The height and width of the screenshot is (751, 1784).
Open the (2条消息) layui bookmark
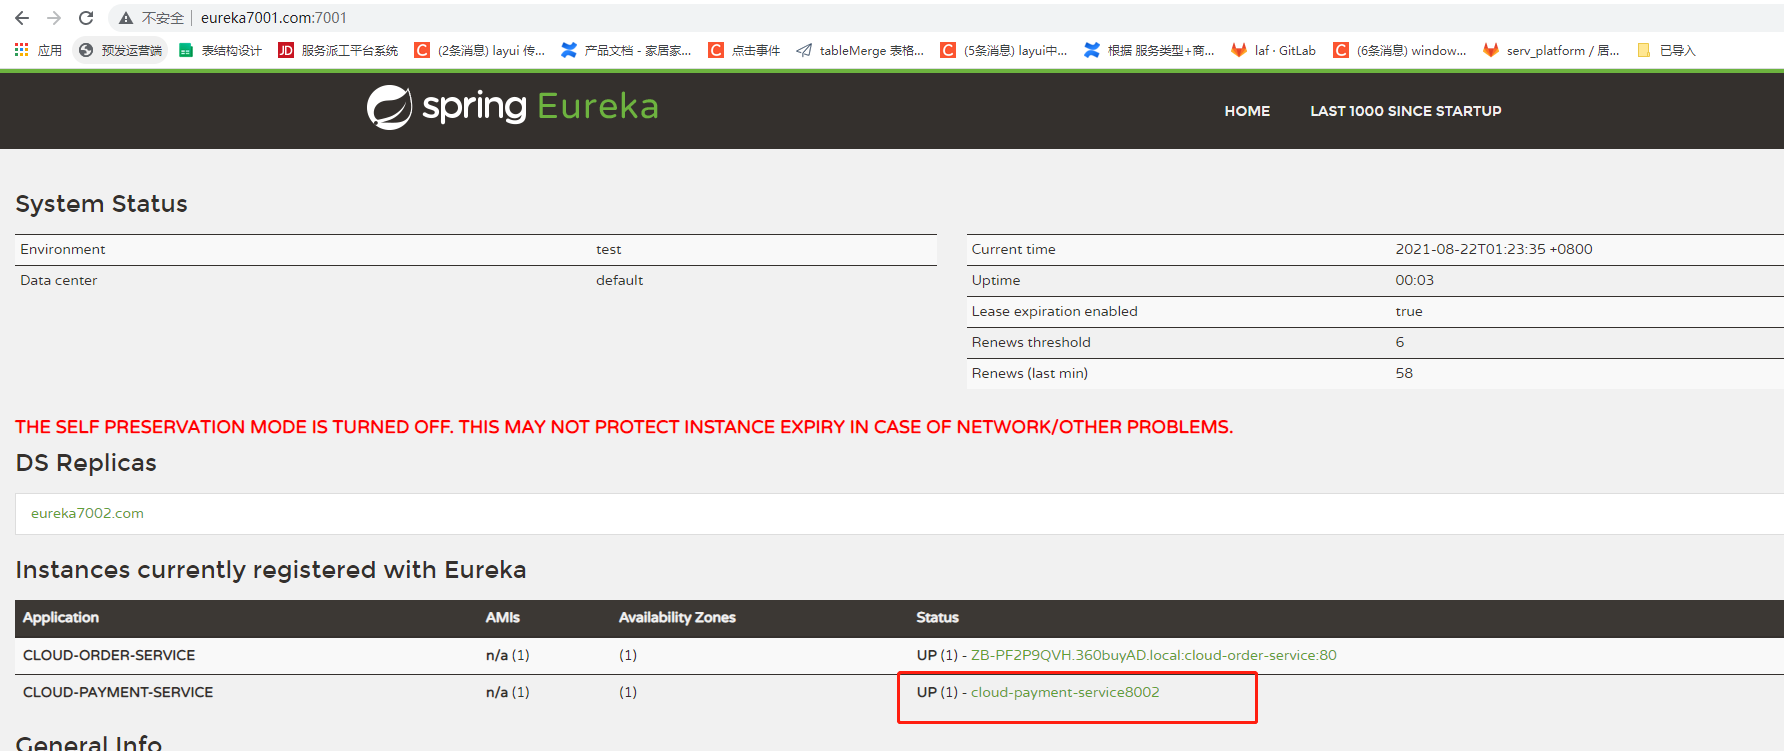[480, 50]
